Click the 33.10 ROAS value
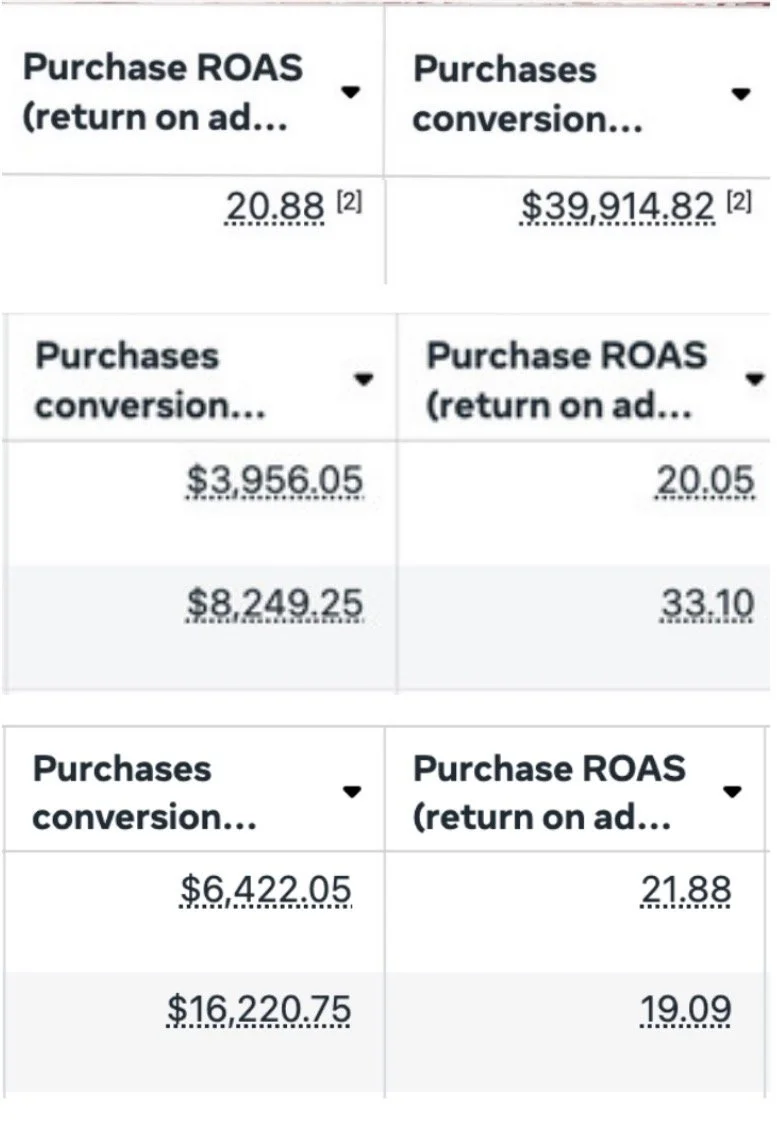The width and height of the screenshot is (777, 1123). click(705, 603)
